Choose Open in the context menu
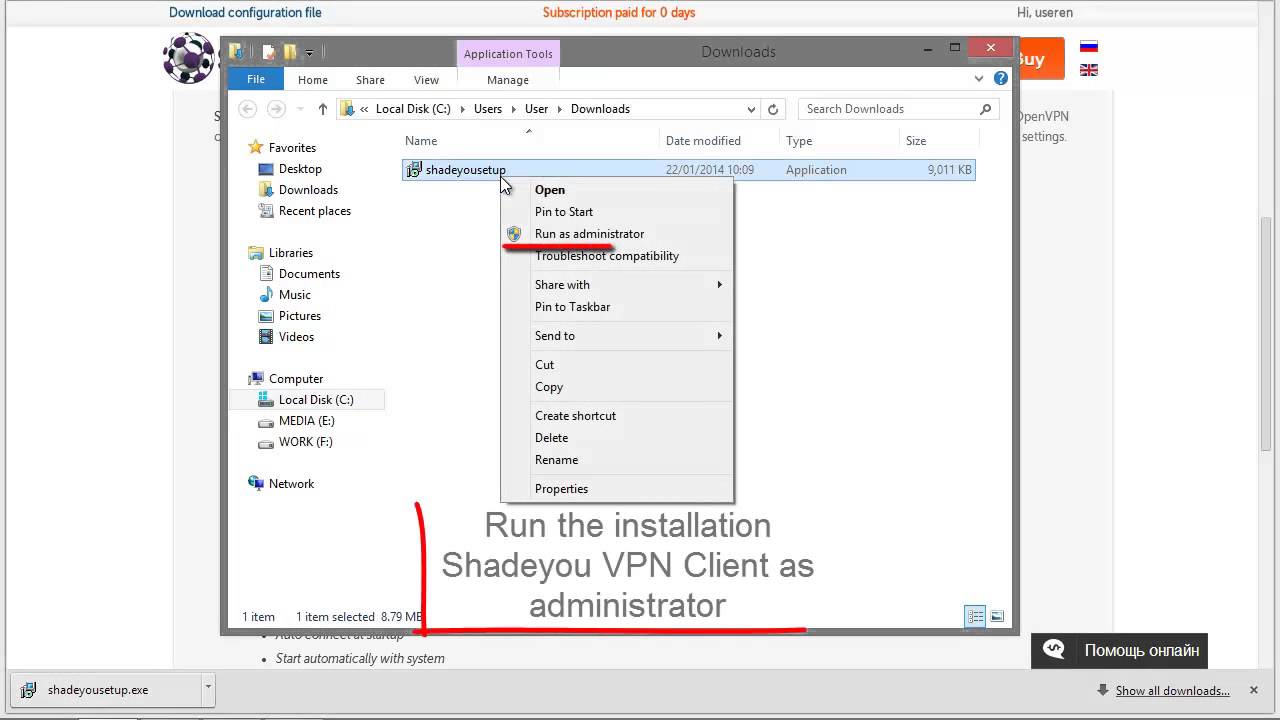The image size is (1280, 720). click(617, 190)
